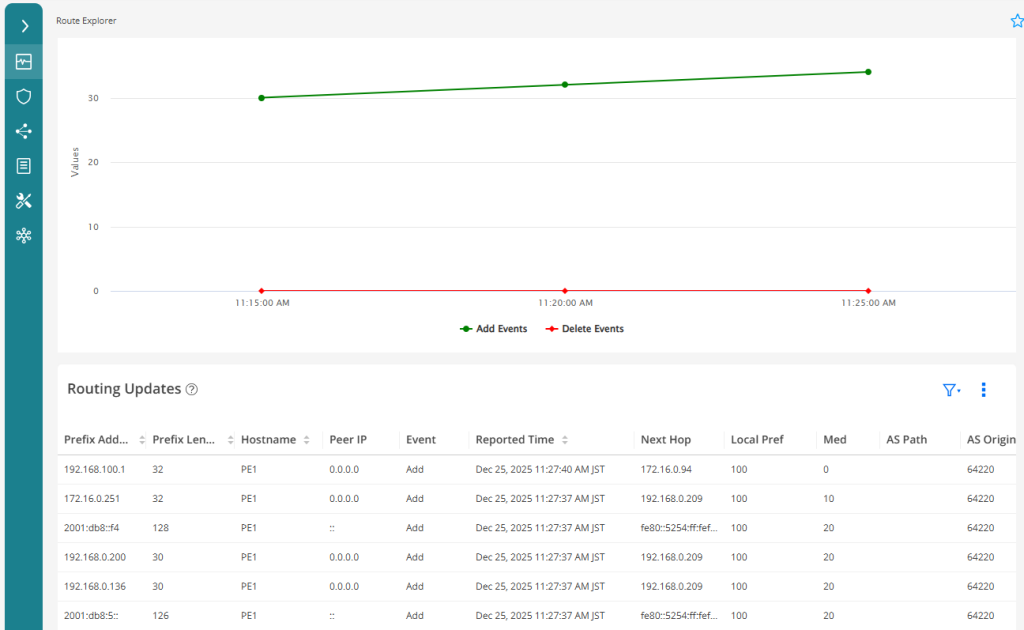Sort by the Prefix Address column header

coord(98,440)
